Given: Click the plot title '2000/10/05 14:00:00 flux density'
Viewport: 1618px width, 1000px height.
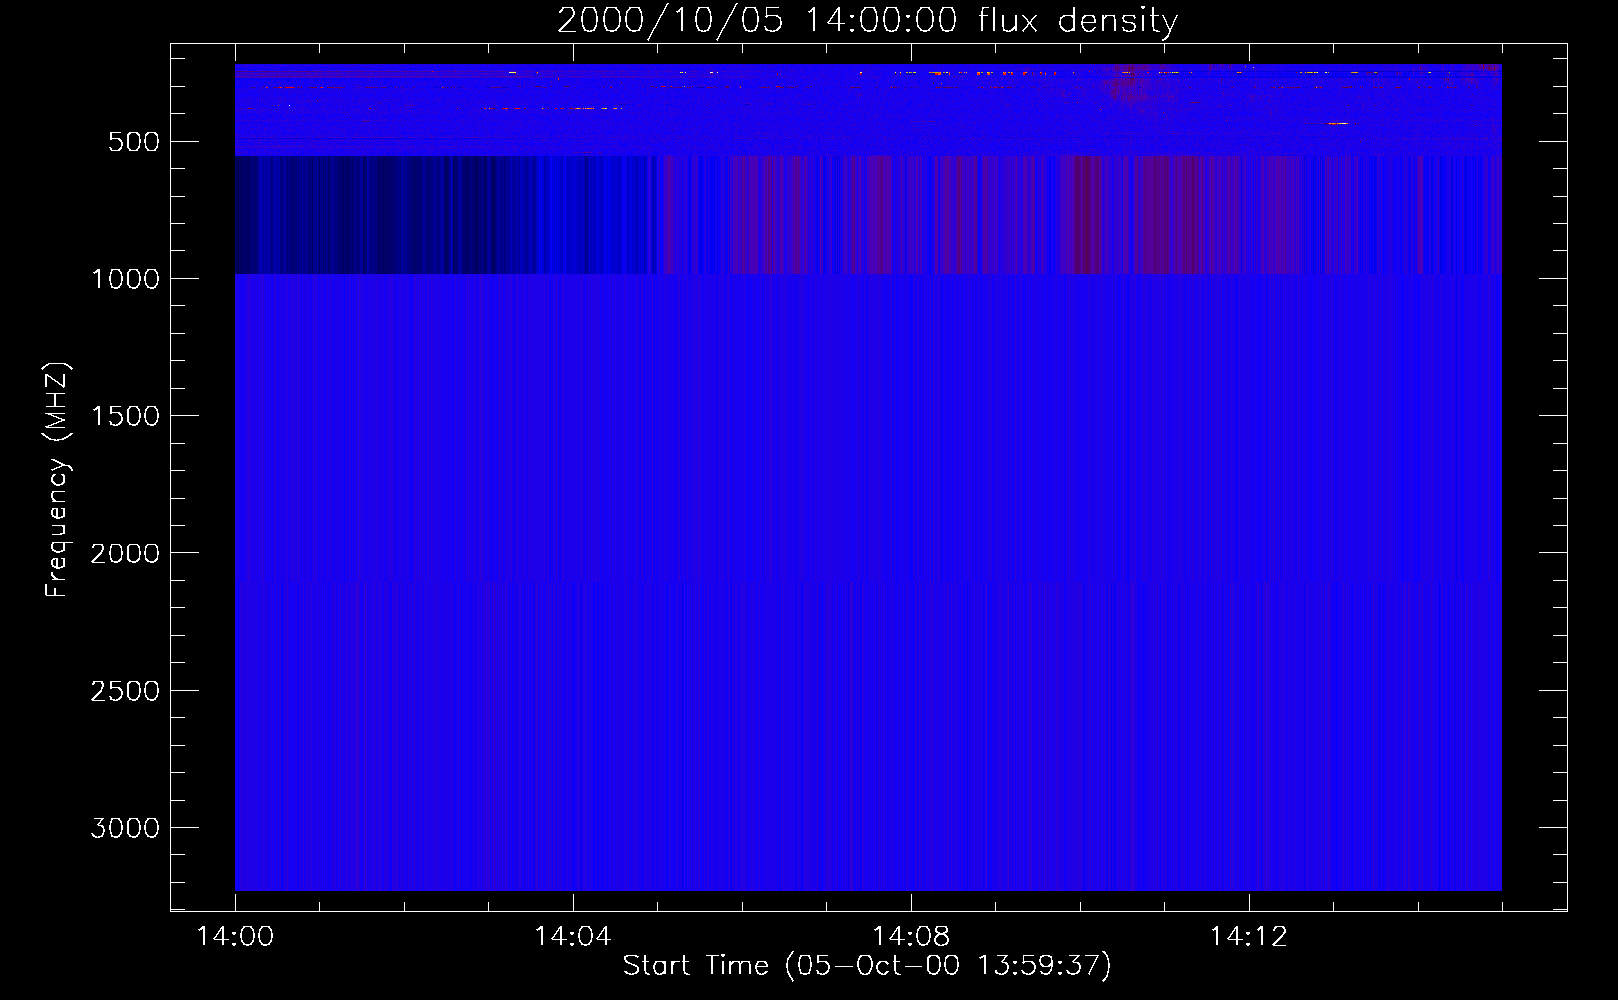Looking at the screenshot, I should [867, 21].
